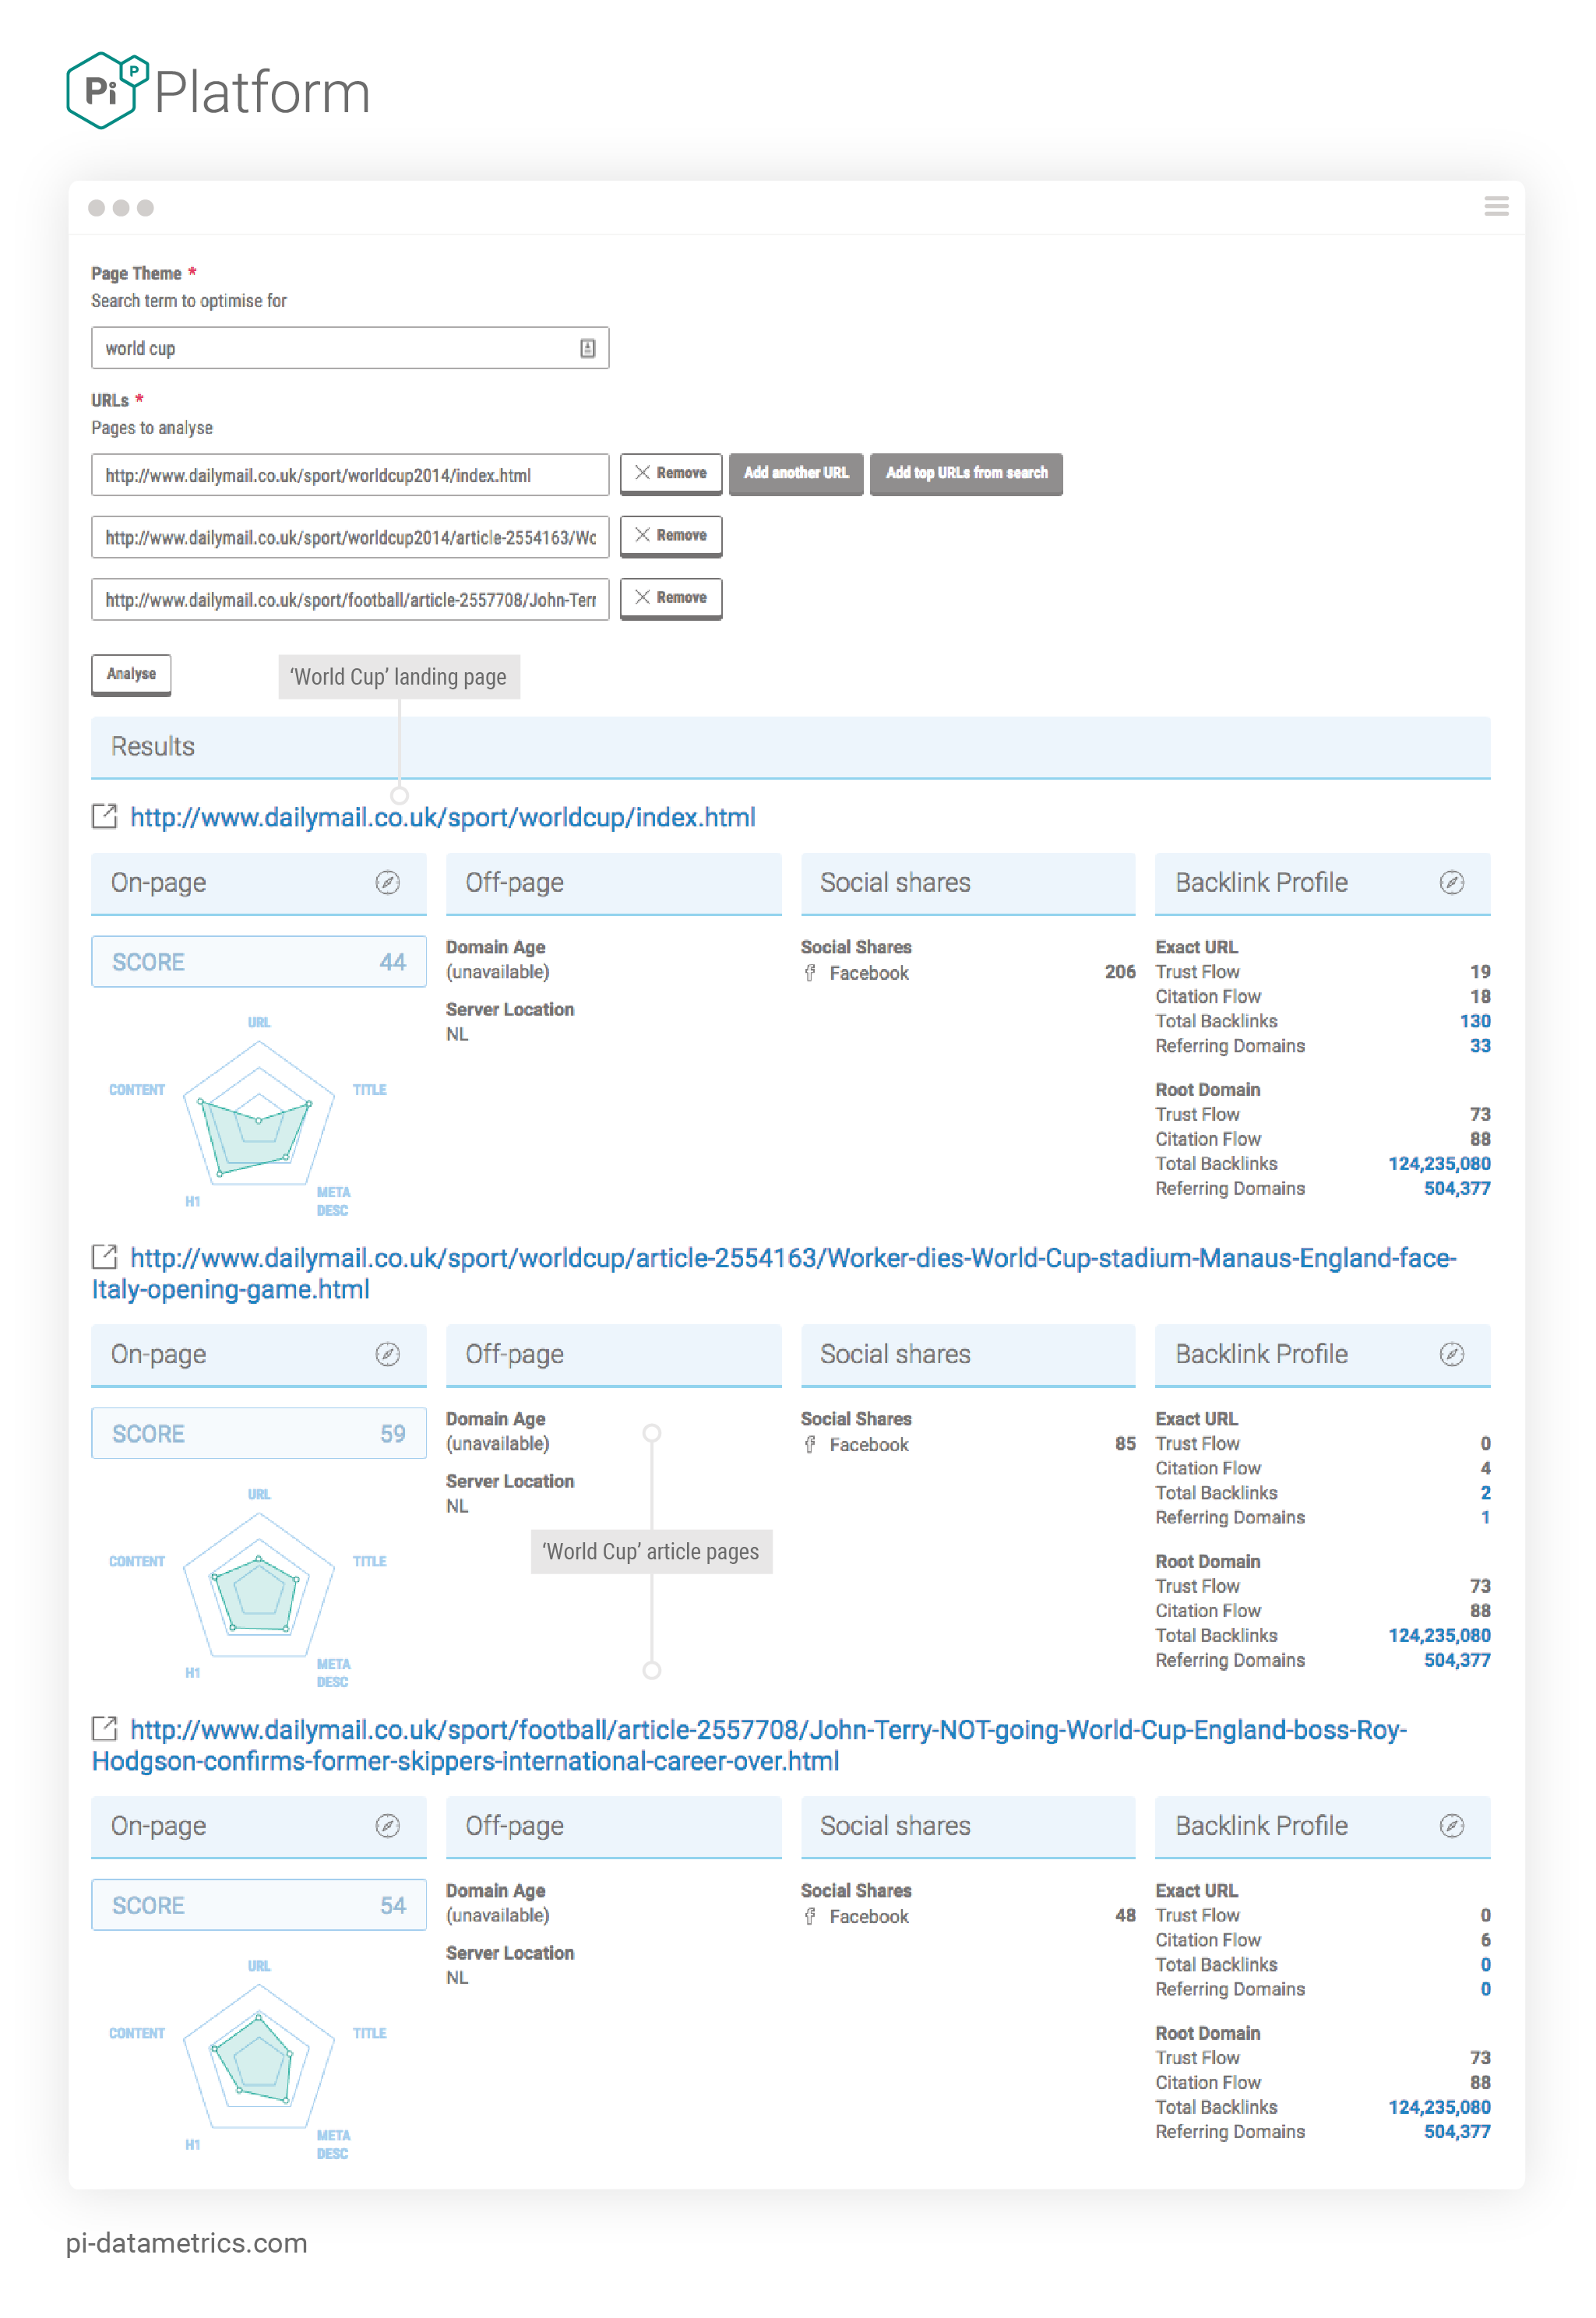Image resolution: width=1596 pixels, height=2318 pixels.
Task: Click third result's Root Domain referring domains 504,377
Action: 1457,2132
